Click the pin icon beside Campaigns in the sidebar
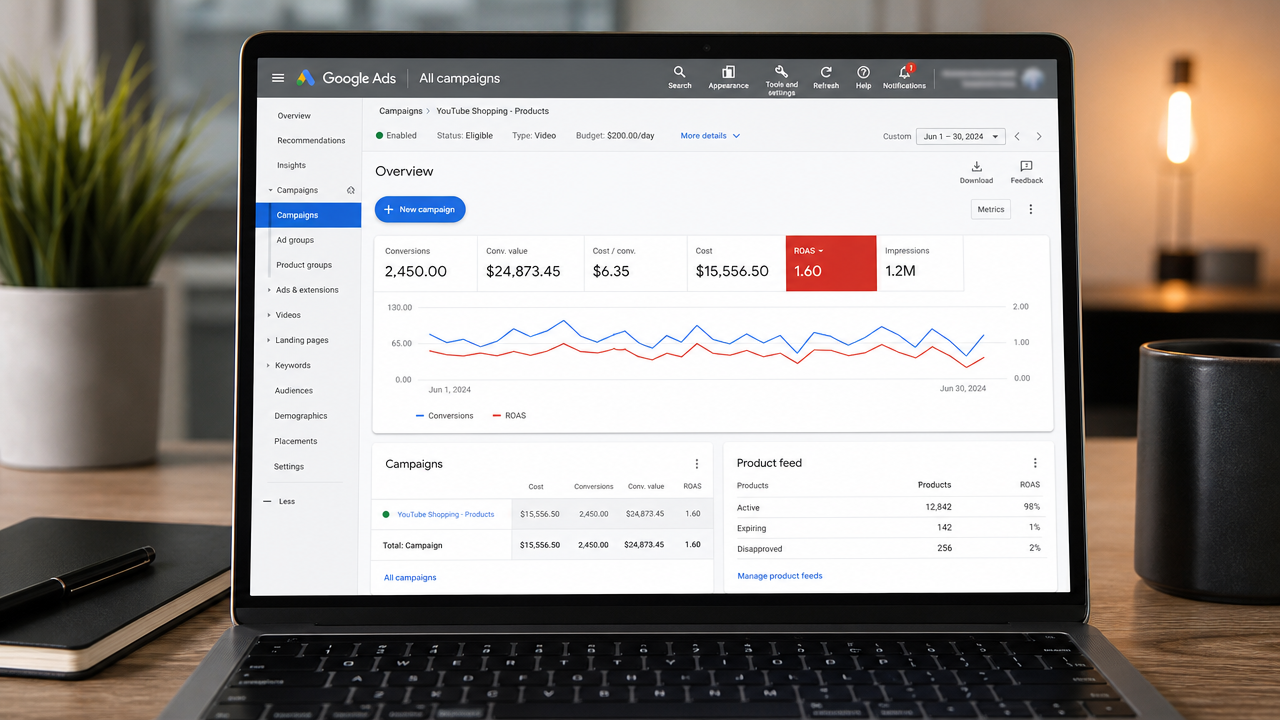 click(351, 190)
